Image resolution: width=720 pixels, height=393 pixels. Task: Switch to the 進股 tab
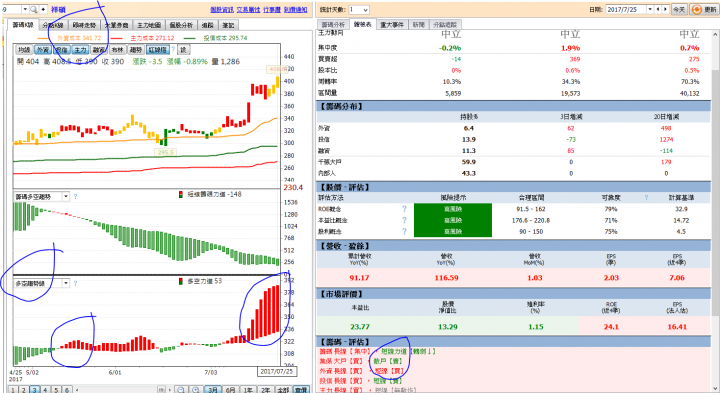208,25
